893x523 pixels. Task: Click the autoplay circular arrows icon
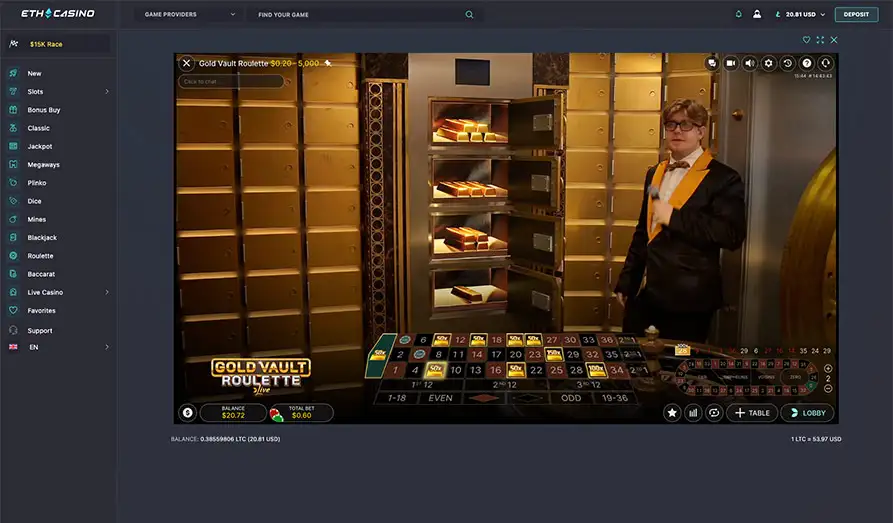coord(714,413)
